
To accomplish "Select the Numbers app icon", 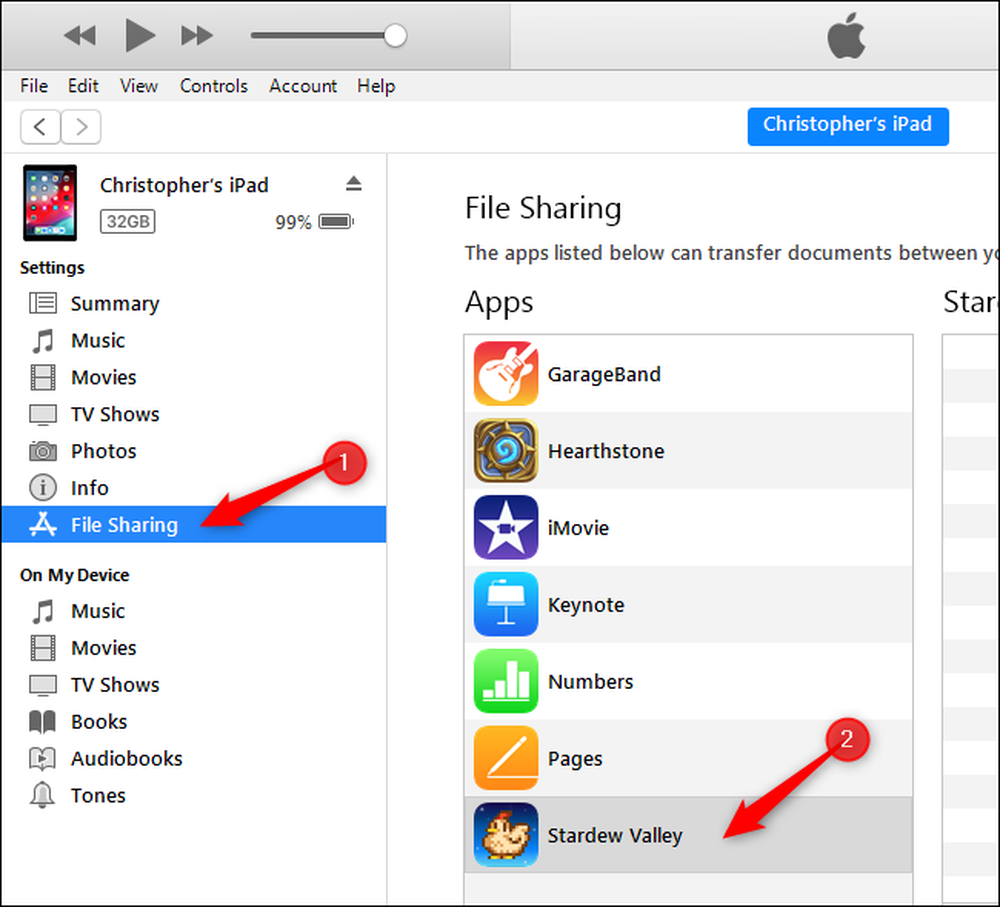I will click(506, 681).
